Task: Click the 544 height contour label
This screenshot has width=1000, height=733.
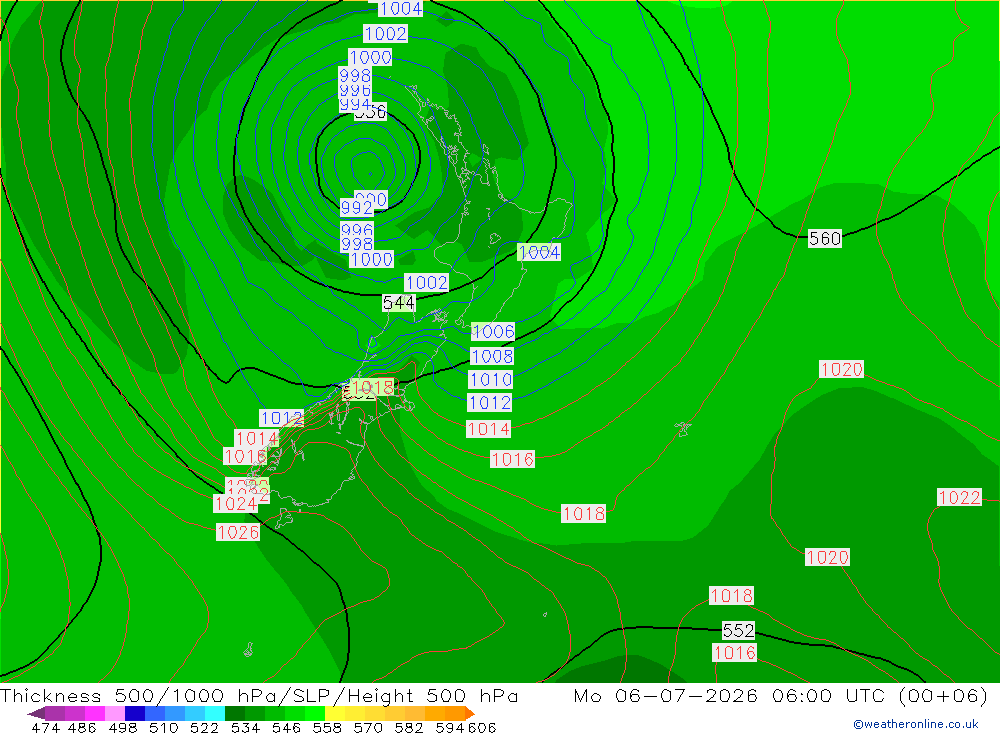Action: tap(399, 302)
